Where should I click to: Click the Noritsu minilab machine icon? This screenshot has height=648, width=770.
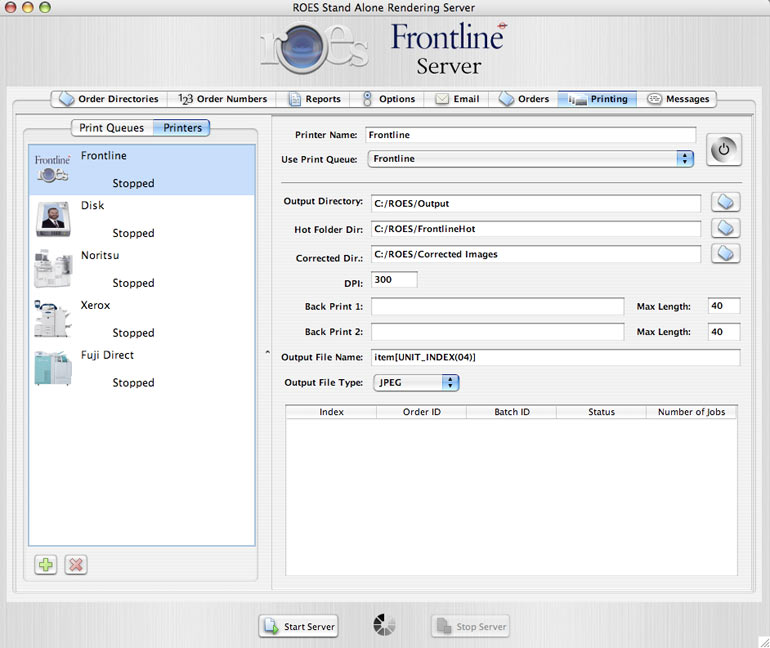(53, 269)
